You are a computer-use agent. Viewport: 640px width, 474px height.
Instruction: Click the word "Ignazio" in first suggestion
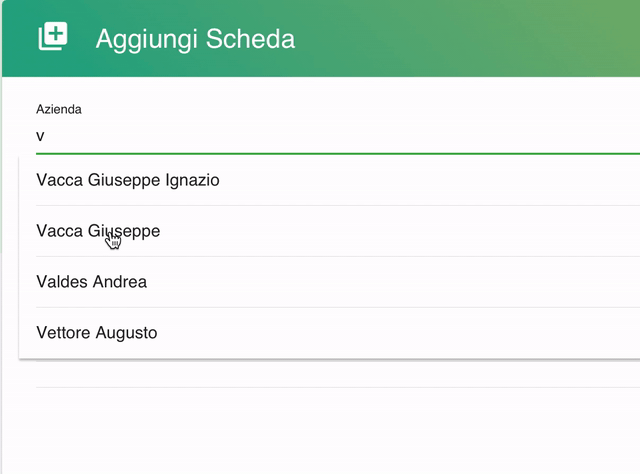coord(192,180)
